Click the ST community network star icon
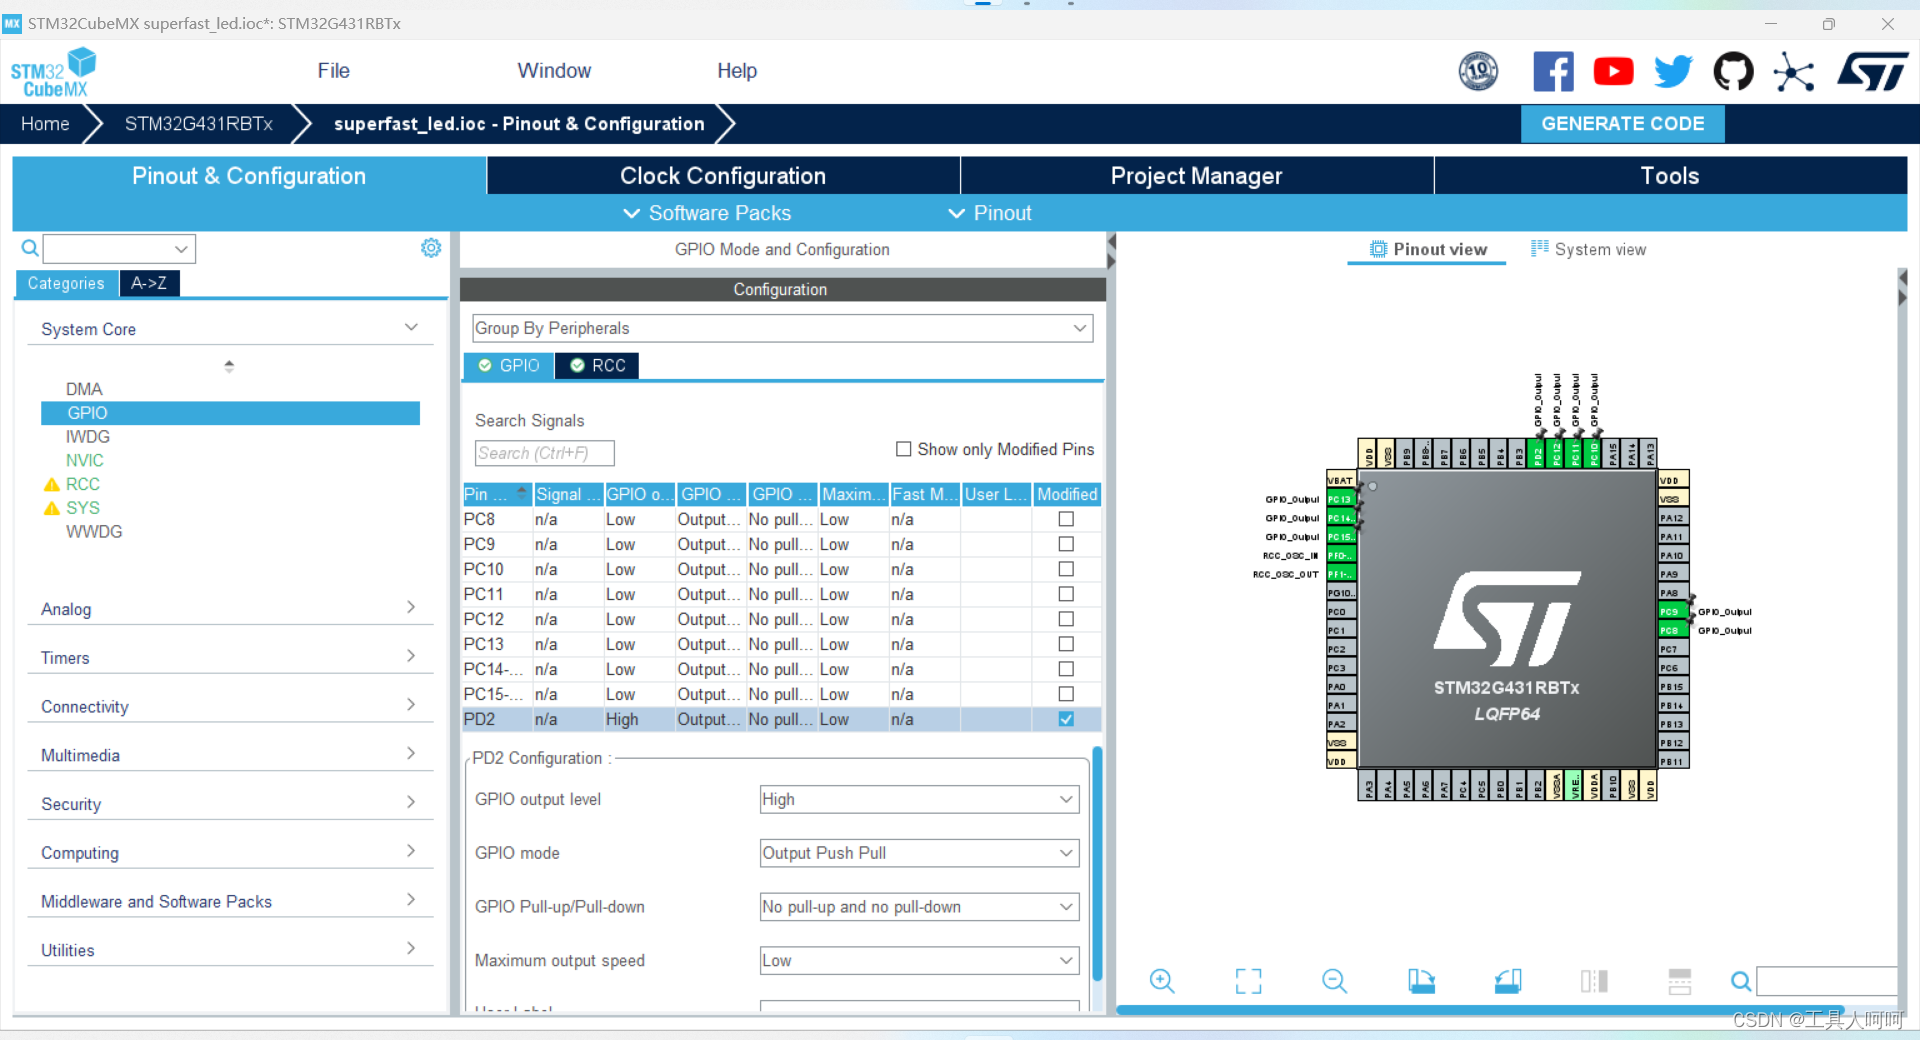The width and height of the screenshot is (1920, 1040). [1793, 72]
